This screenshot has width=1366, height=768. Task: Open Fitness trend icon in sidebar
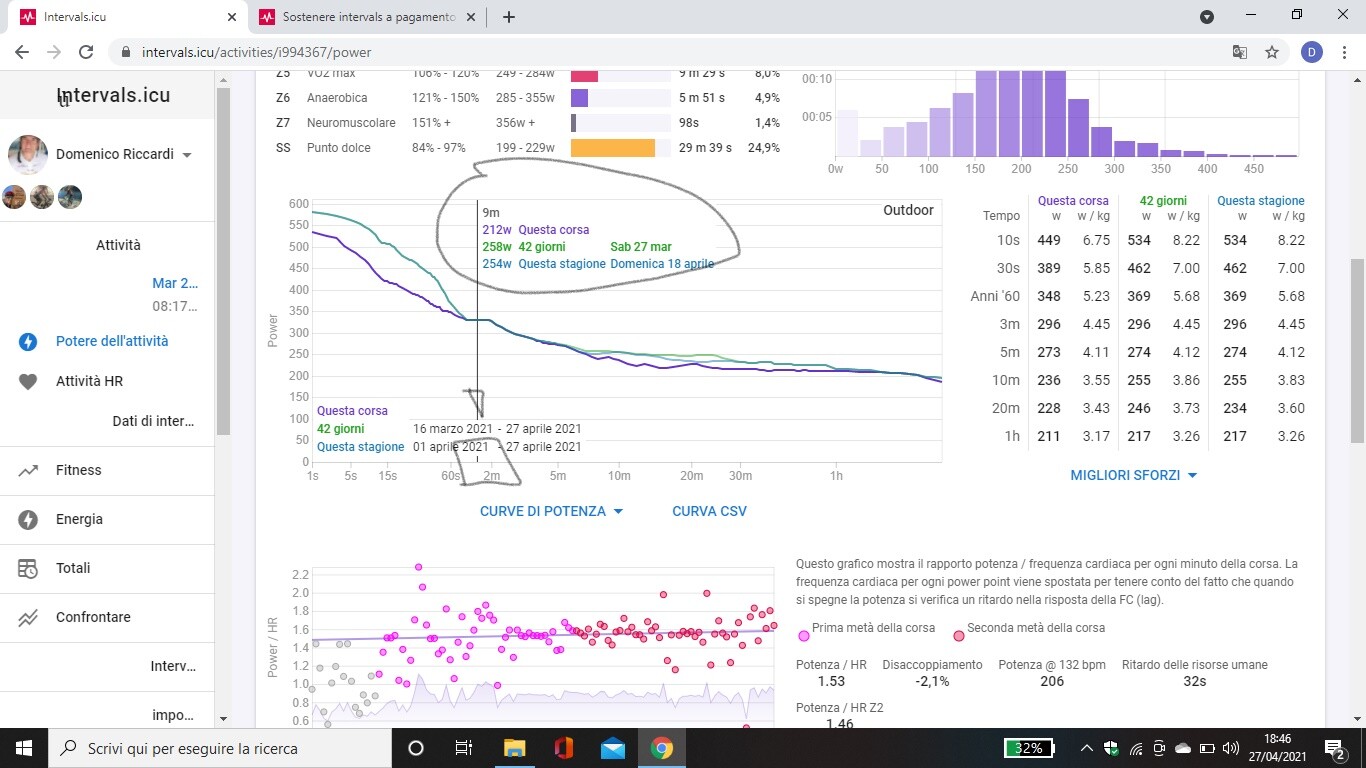pos(28,470)
